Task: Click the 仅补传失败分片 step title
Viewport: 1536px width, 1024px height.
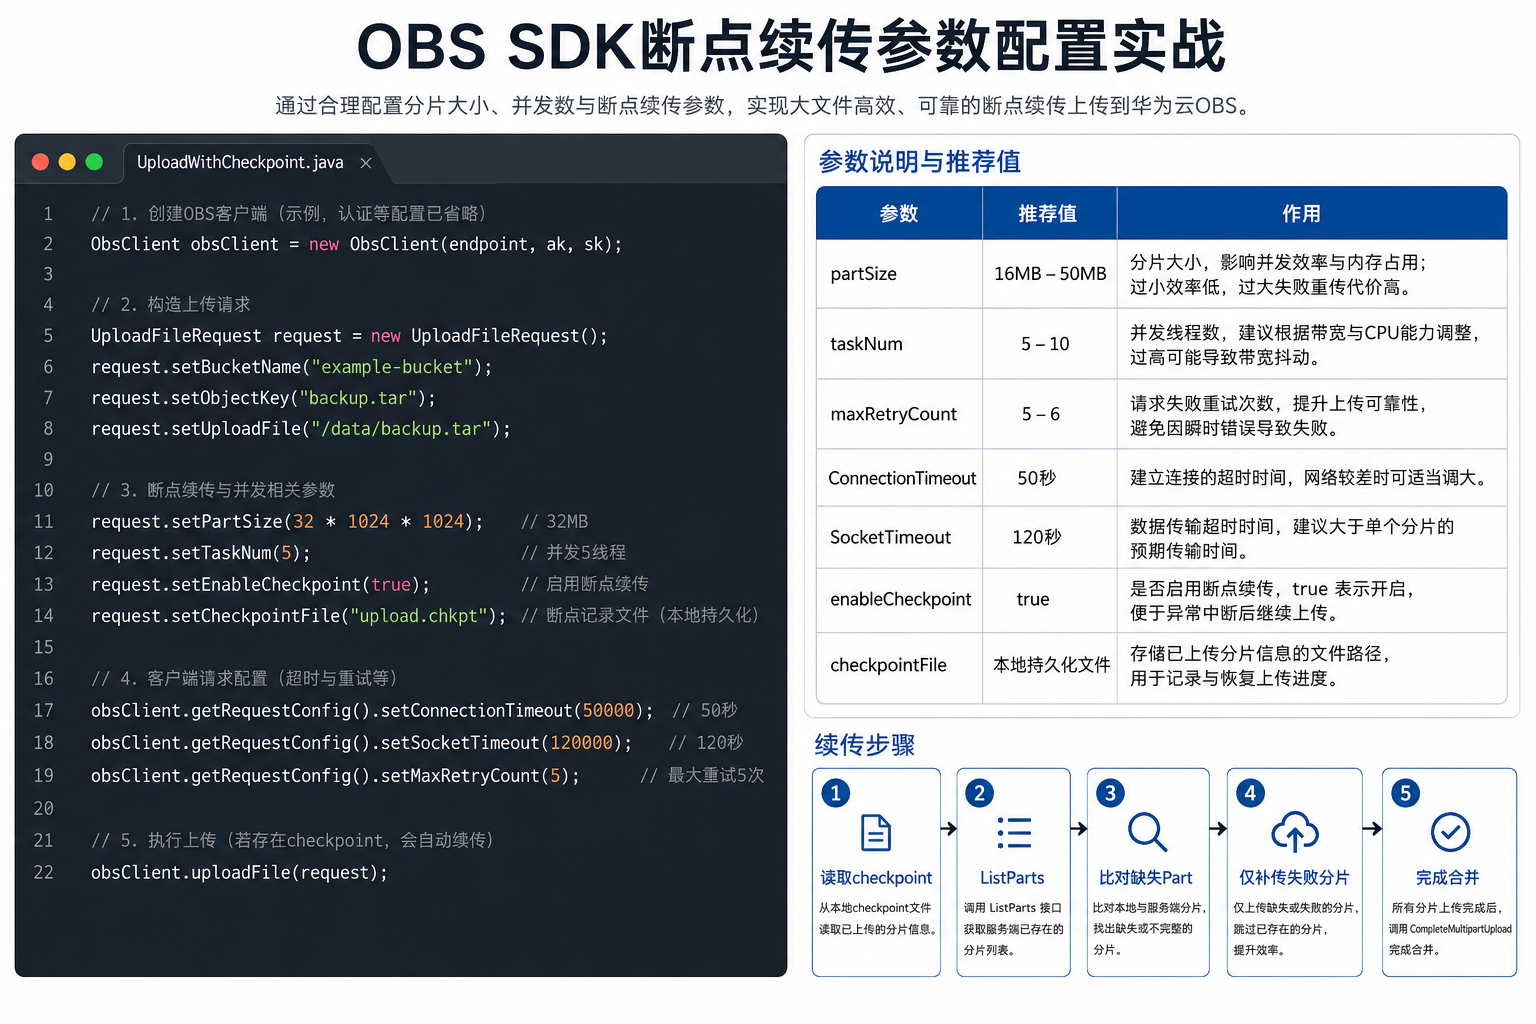Action: pos(1294,878)
